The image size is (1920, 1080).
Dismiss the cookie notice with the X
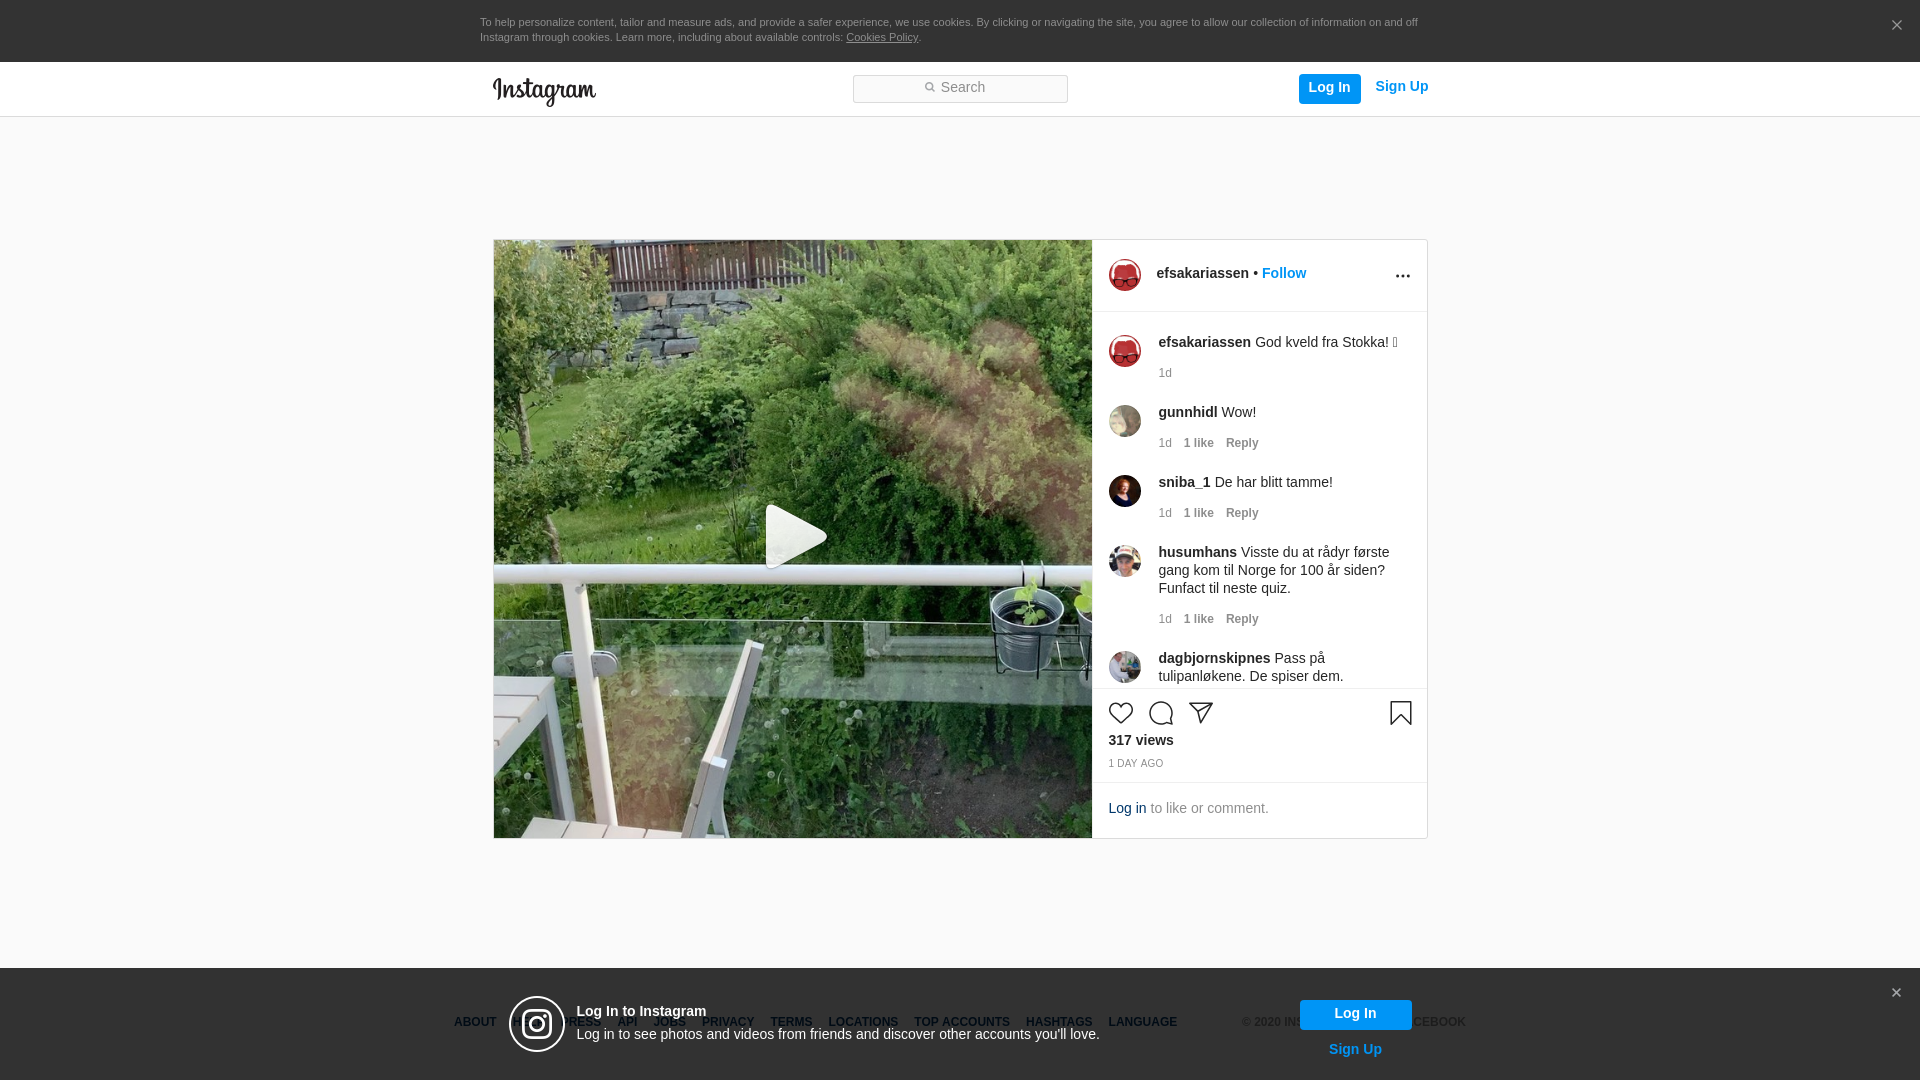point(1896,26)
